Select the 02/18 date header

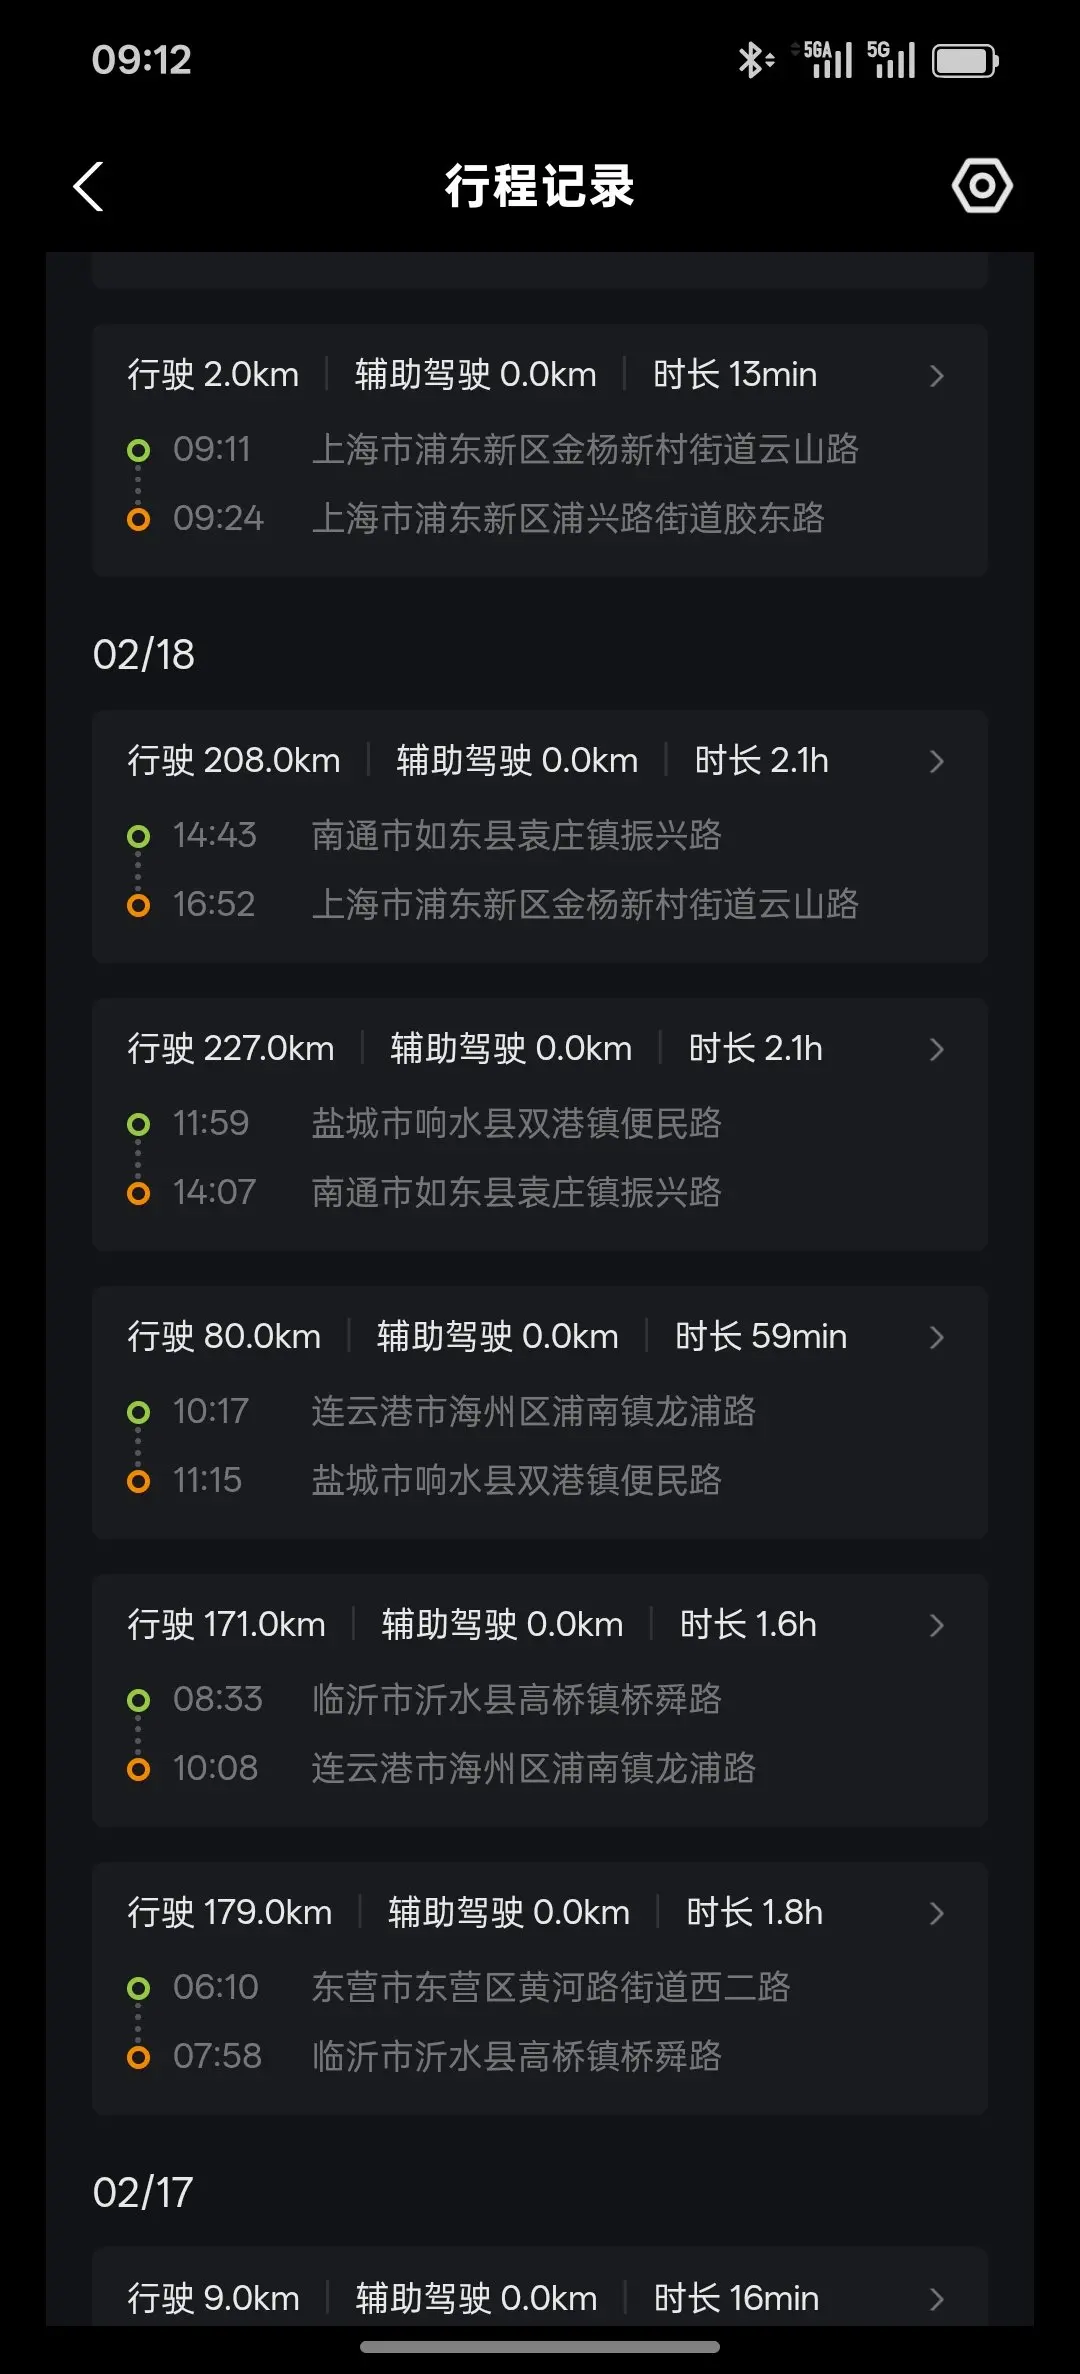pos(144,655)
